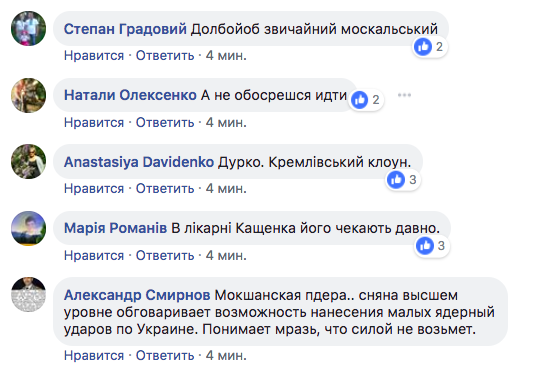Click like reaction icon on Натали Олексенко's comment
The image size is (535, 370).
coord(360,100)
